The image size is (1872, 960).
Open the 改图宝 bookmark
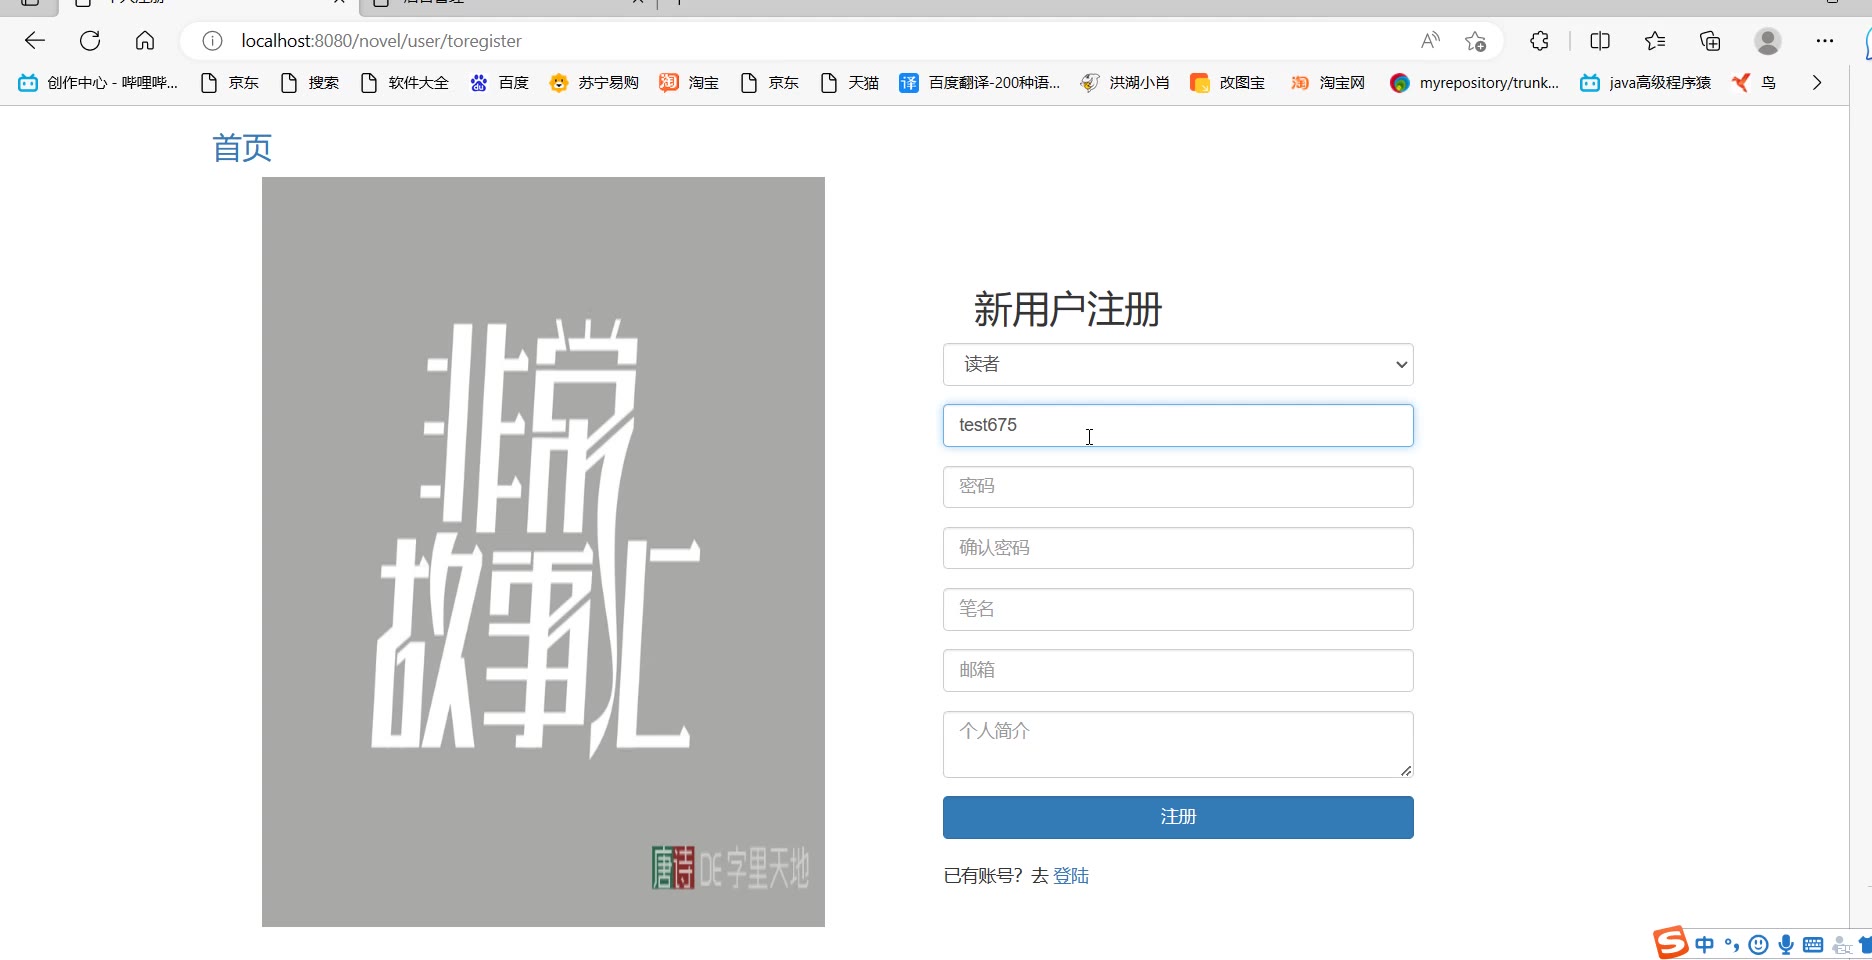click(1228, 83)
